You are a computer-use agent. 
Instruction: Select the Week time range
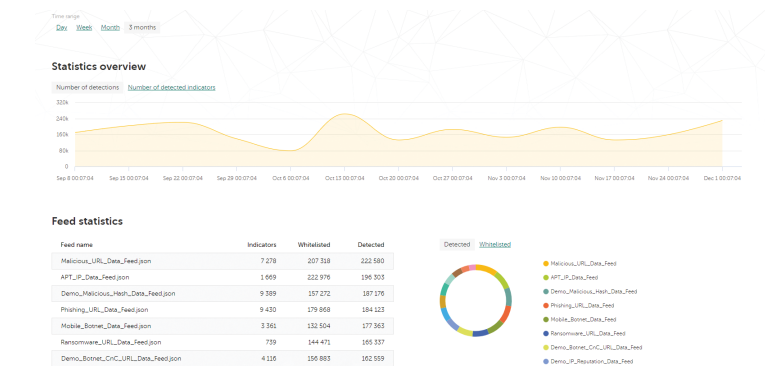84,28
